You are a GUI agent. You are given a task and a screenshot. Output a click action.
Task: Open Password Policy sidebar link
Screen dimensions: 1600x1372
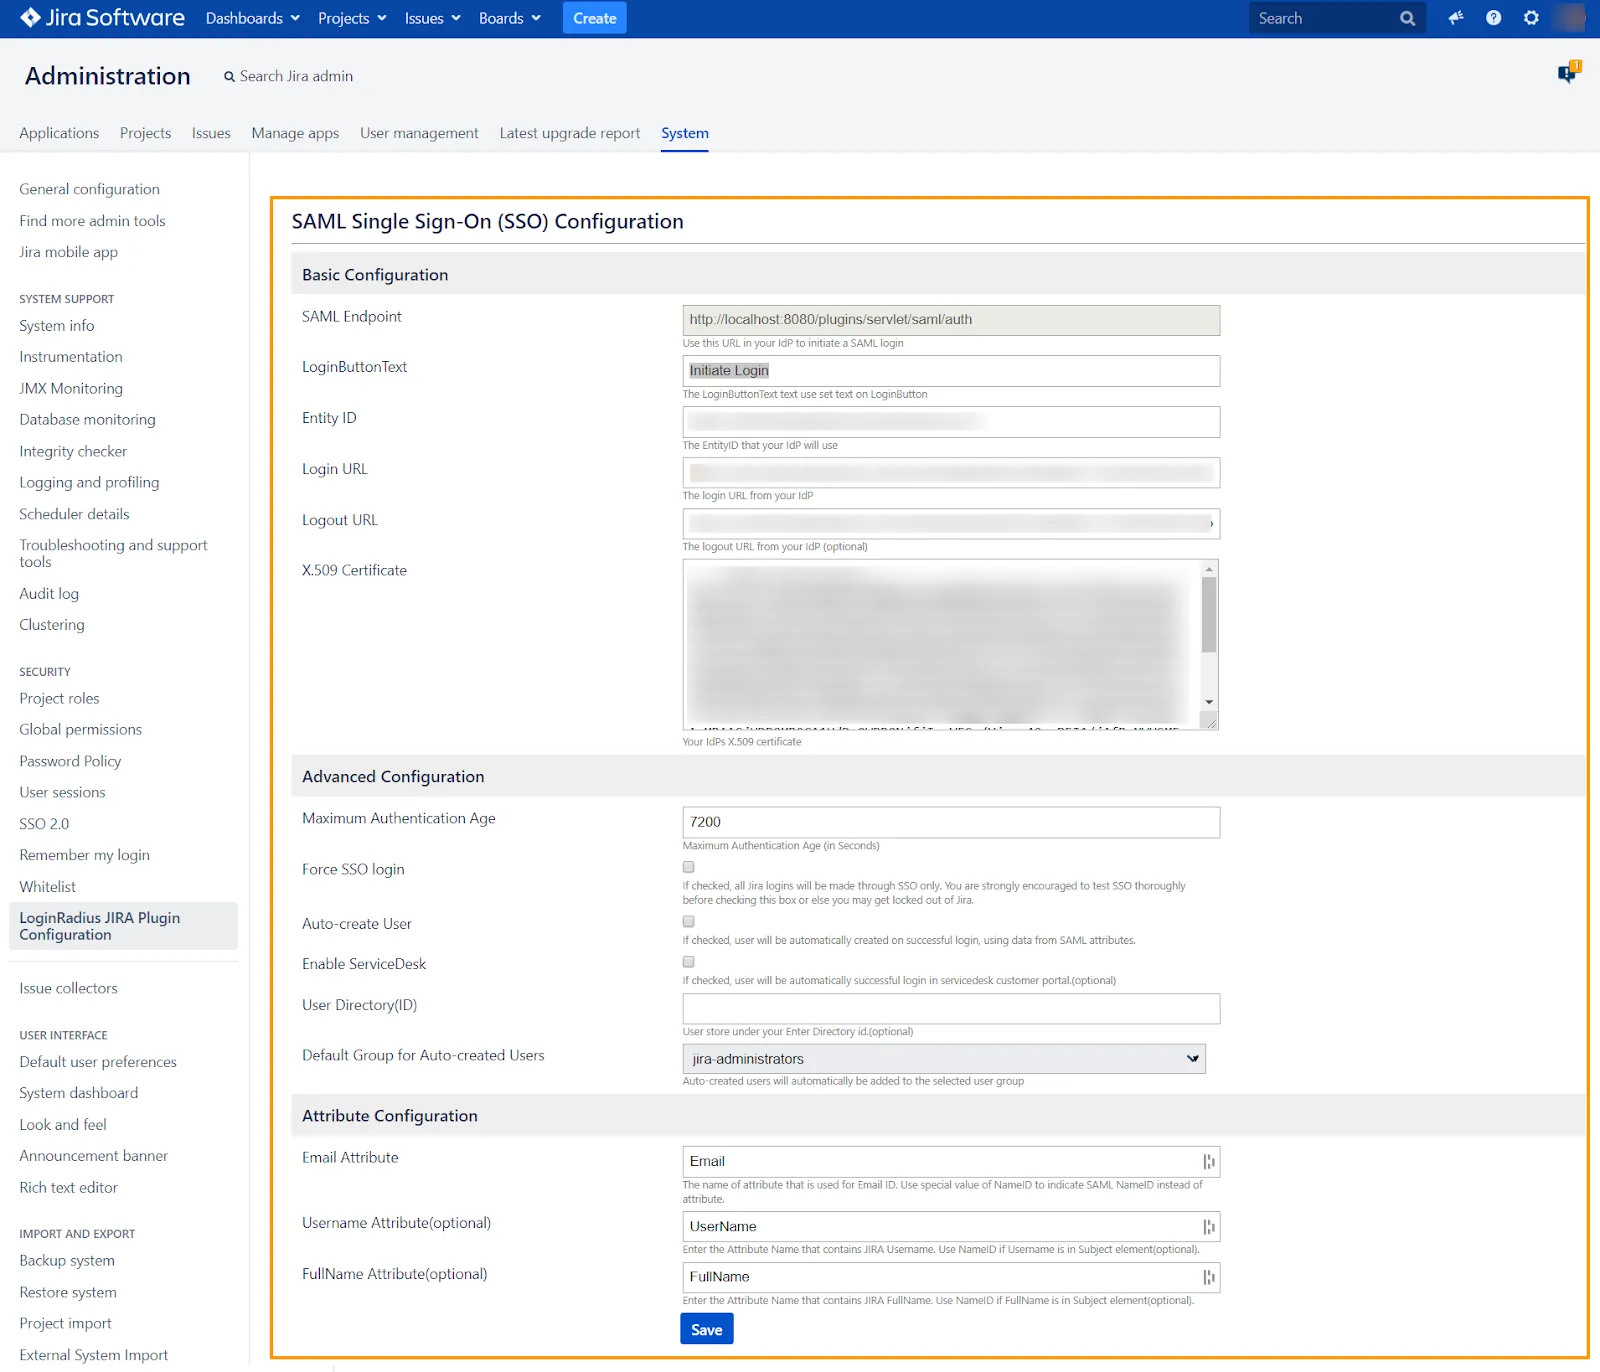[70, 761]
